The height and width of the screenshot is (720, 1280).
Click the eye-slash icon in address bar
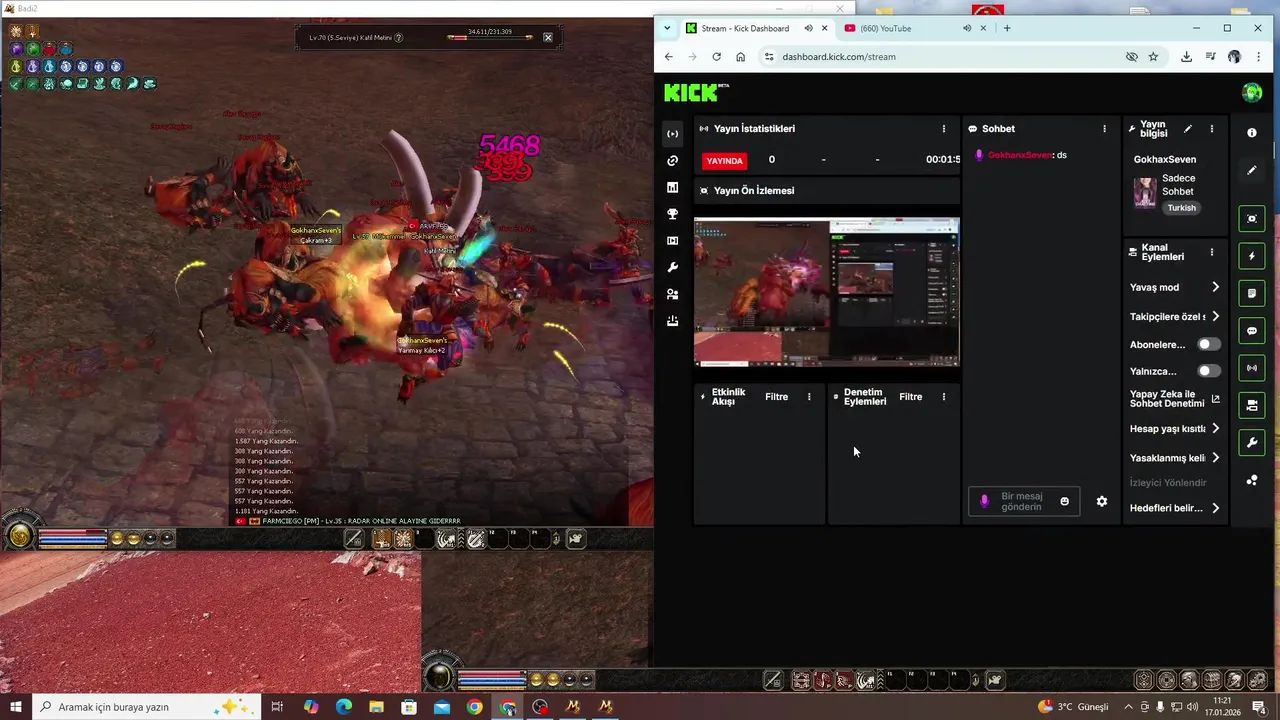[1132, 57]
